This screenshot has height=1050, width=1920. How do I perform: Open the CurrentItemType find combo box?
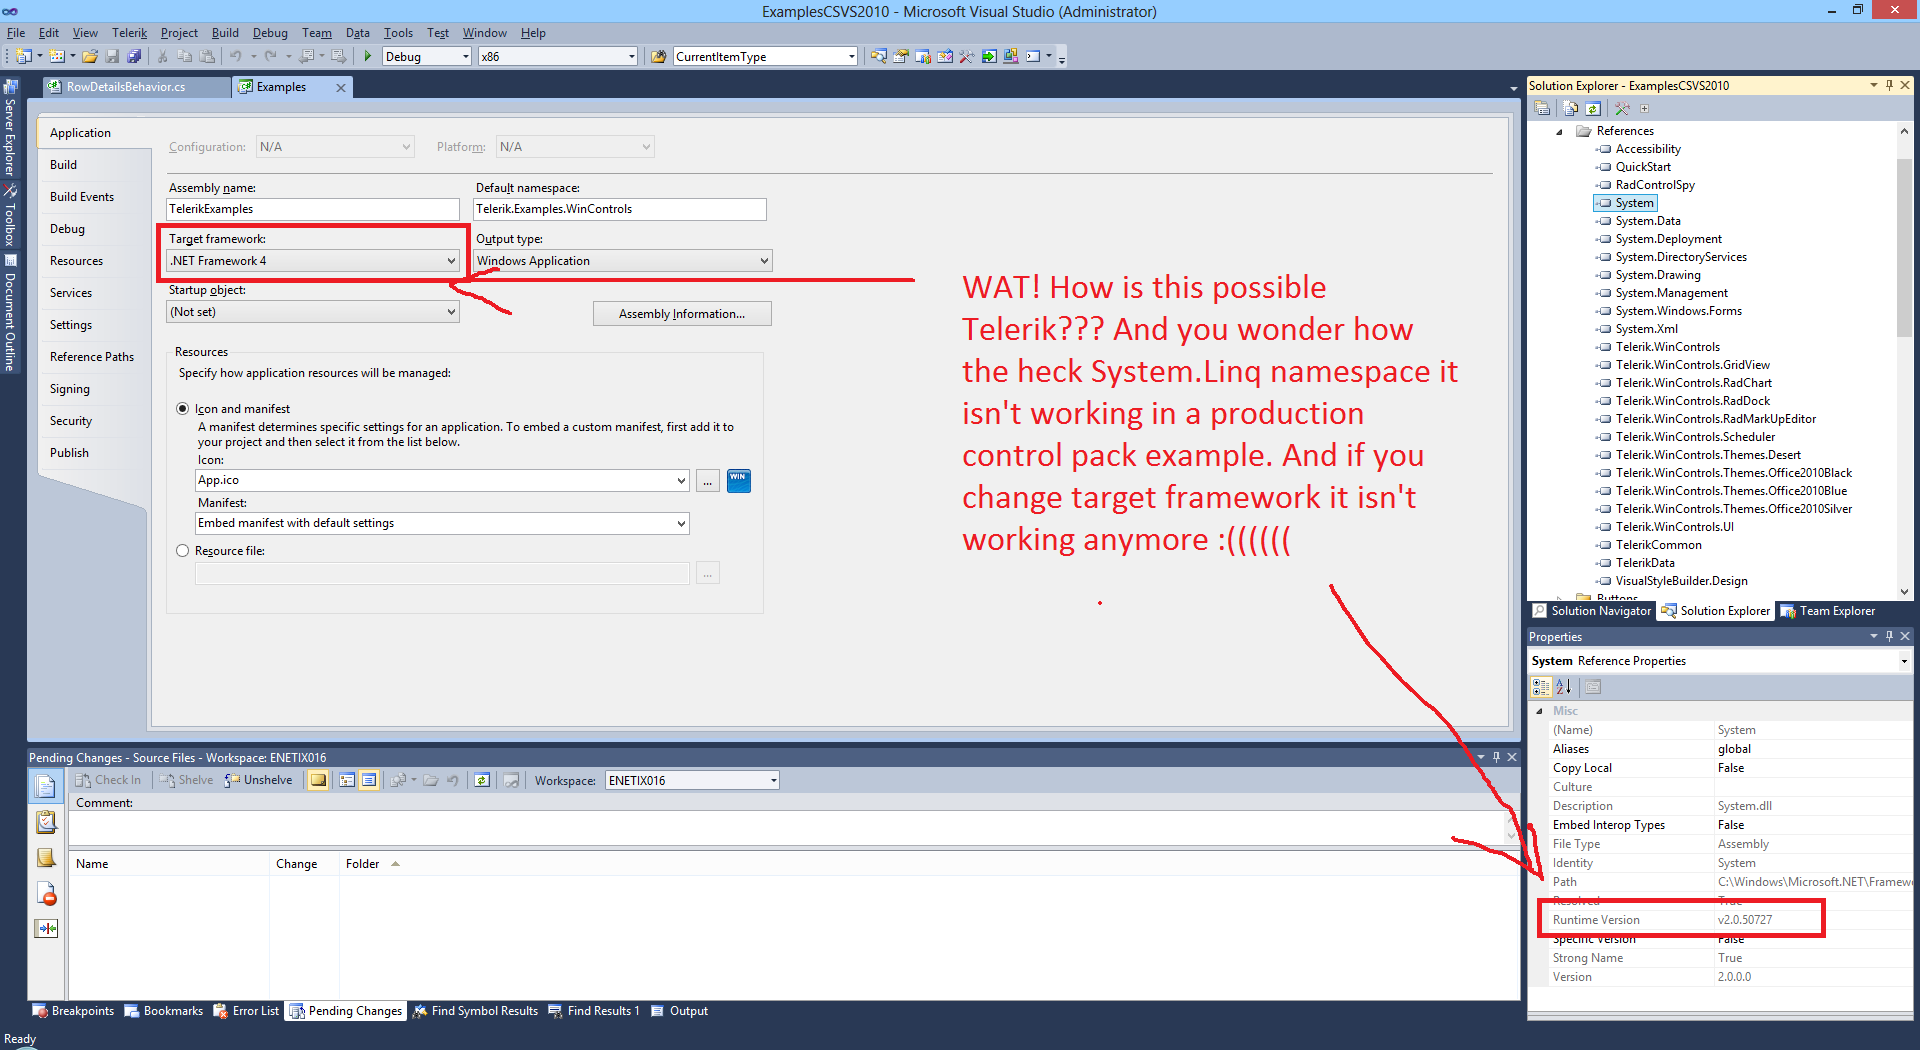coord(766,56)
